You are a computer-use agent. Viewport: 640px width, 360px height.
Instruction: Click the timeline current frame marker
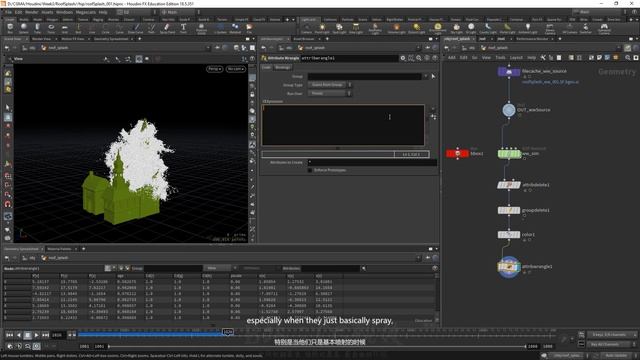228,332
